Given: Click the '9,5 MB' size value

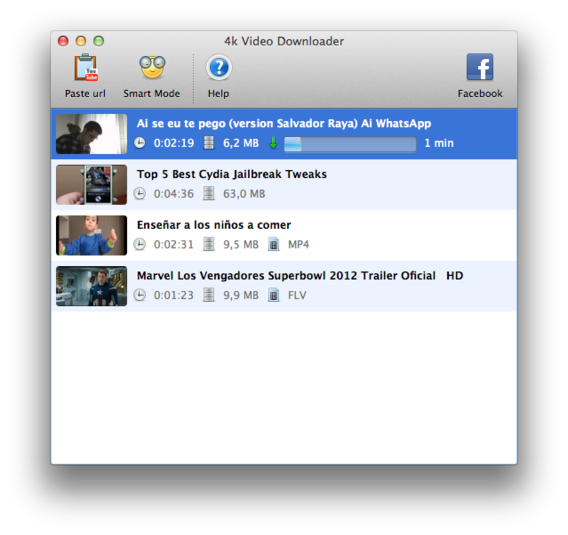Looking at the screenshot, I should (x=241, y=244).
